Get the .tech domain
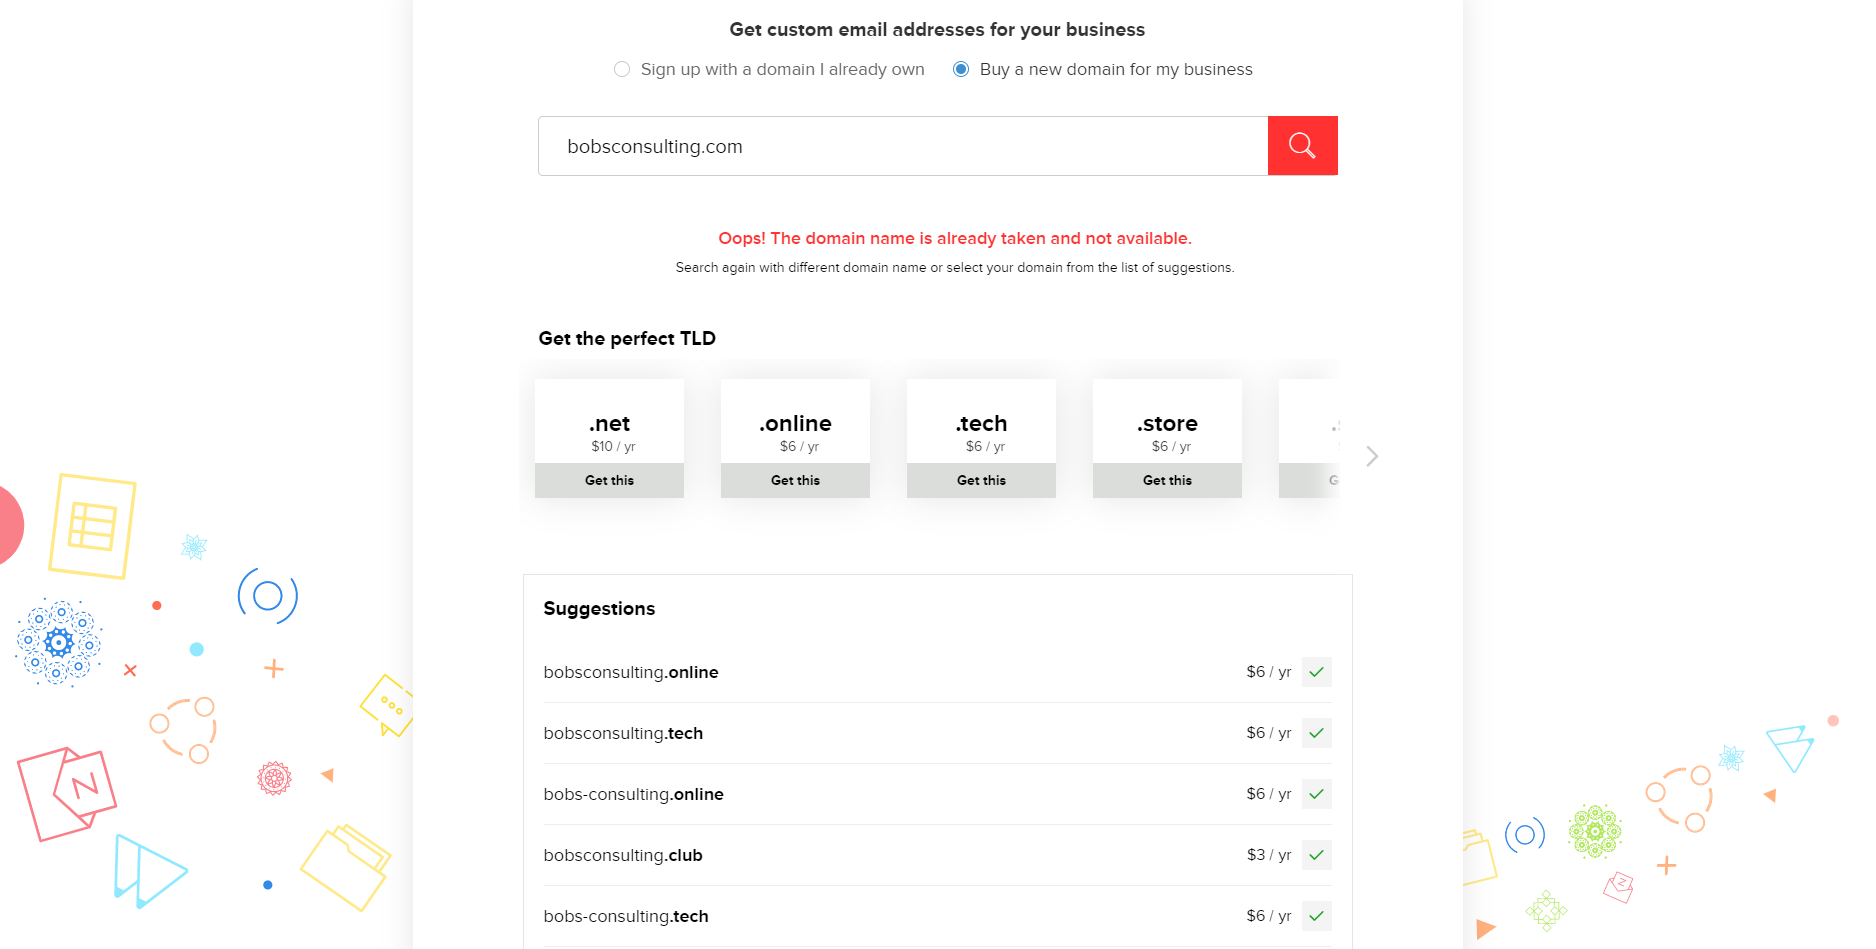1876x949 pixels. click(981, 480)
